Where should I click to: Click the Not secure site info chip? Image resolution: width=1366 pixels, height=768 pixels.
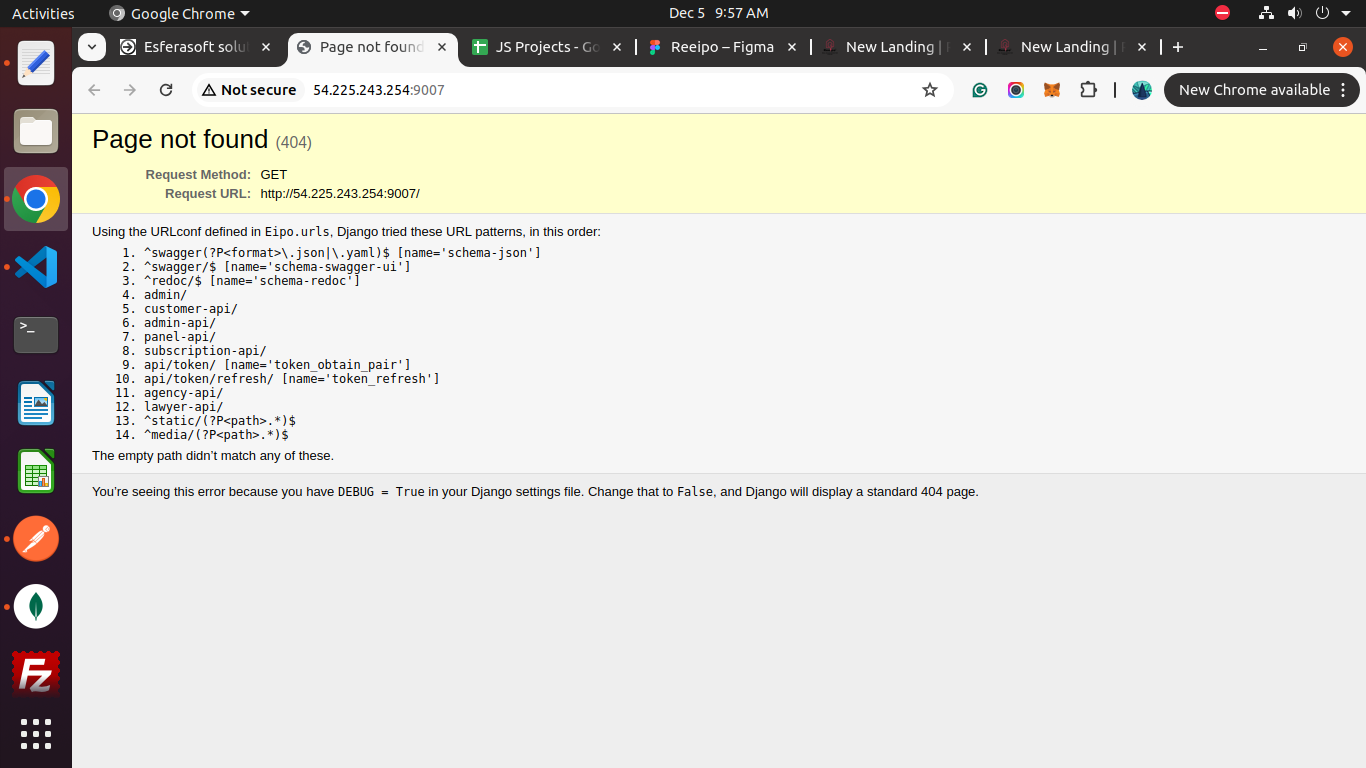click(x=249, y=90)
